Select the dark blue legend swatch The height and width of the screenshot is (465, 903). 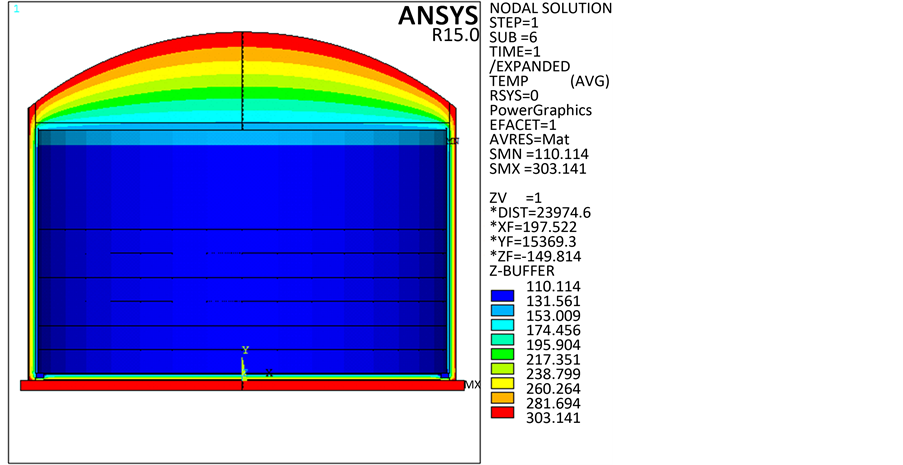[503, 294]
